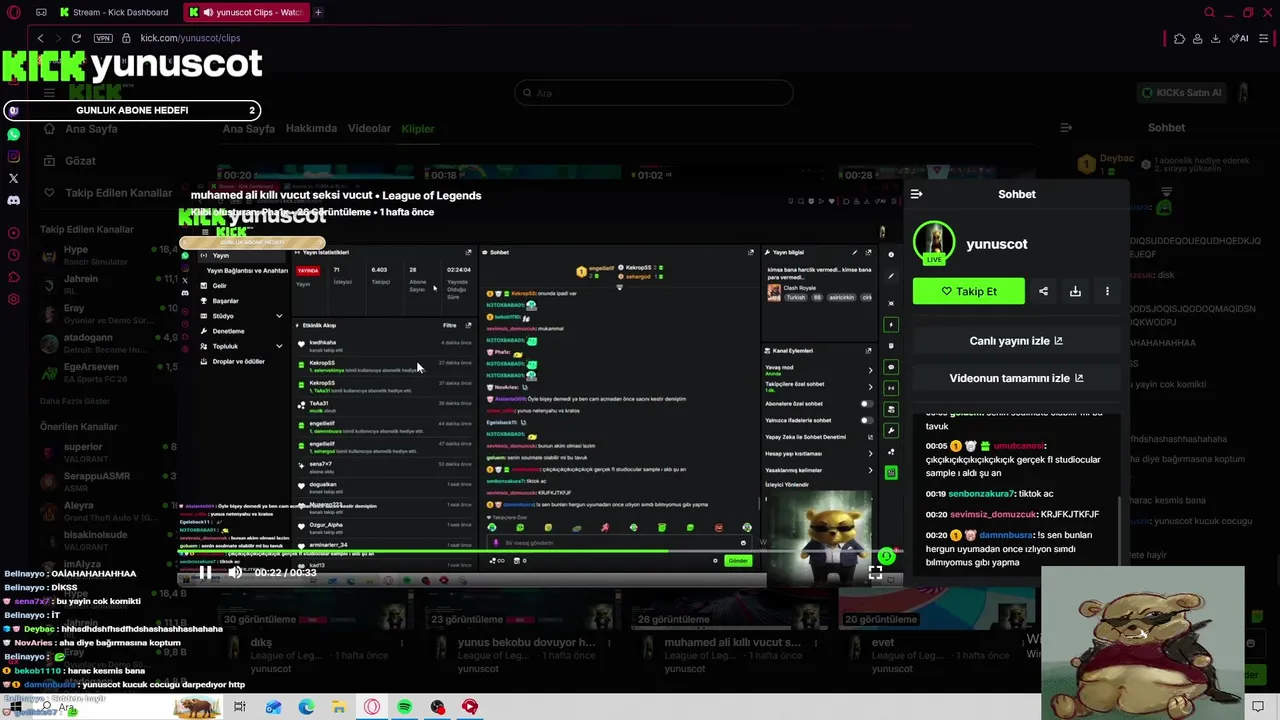Mute the clip with the speaker icon
Viewport: 1280px width, 720px height.
coord(235,572)
